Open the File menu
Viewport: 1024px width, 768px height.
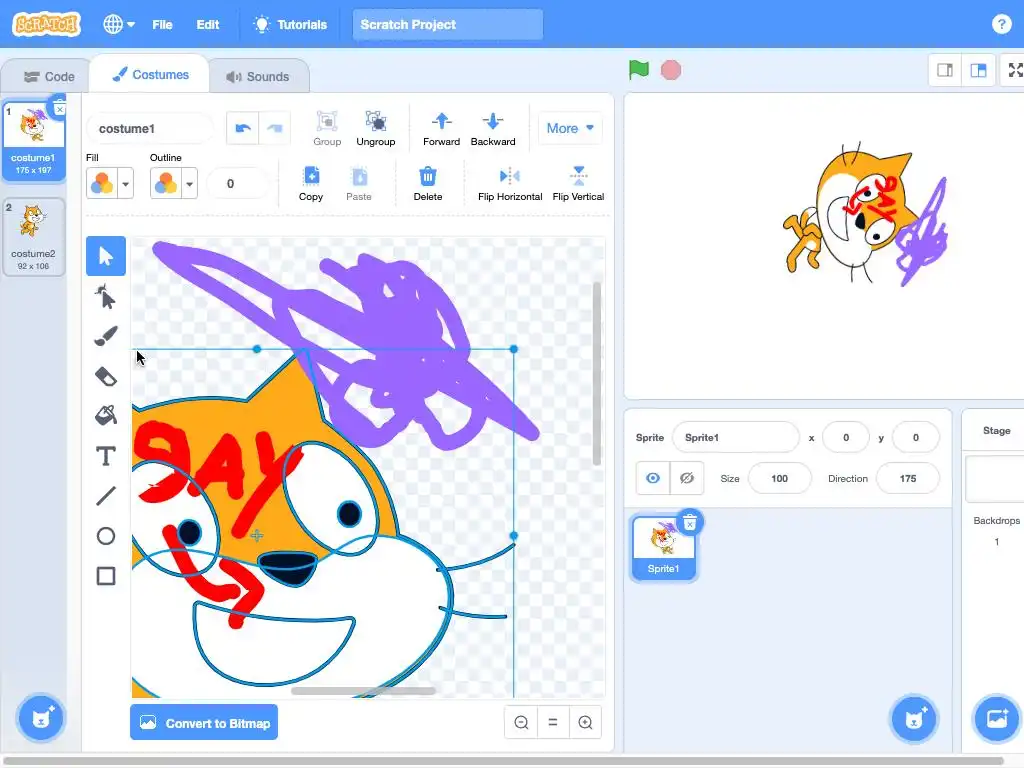162,24
